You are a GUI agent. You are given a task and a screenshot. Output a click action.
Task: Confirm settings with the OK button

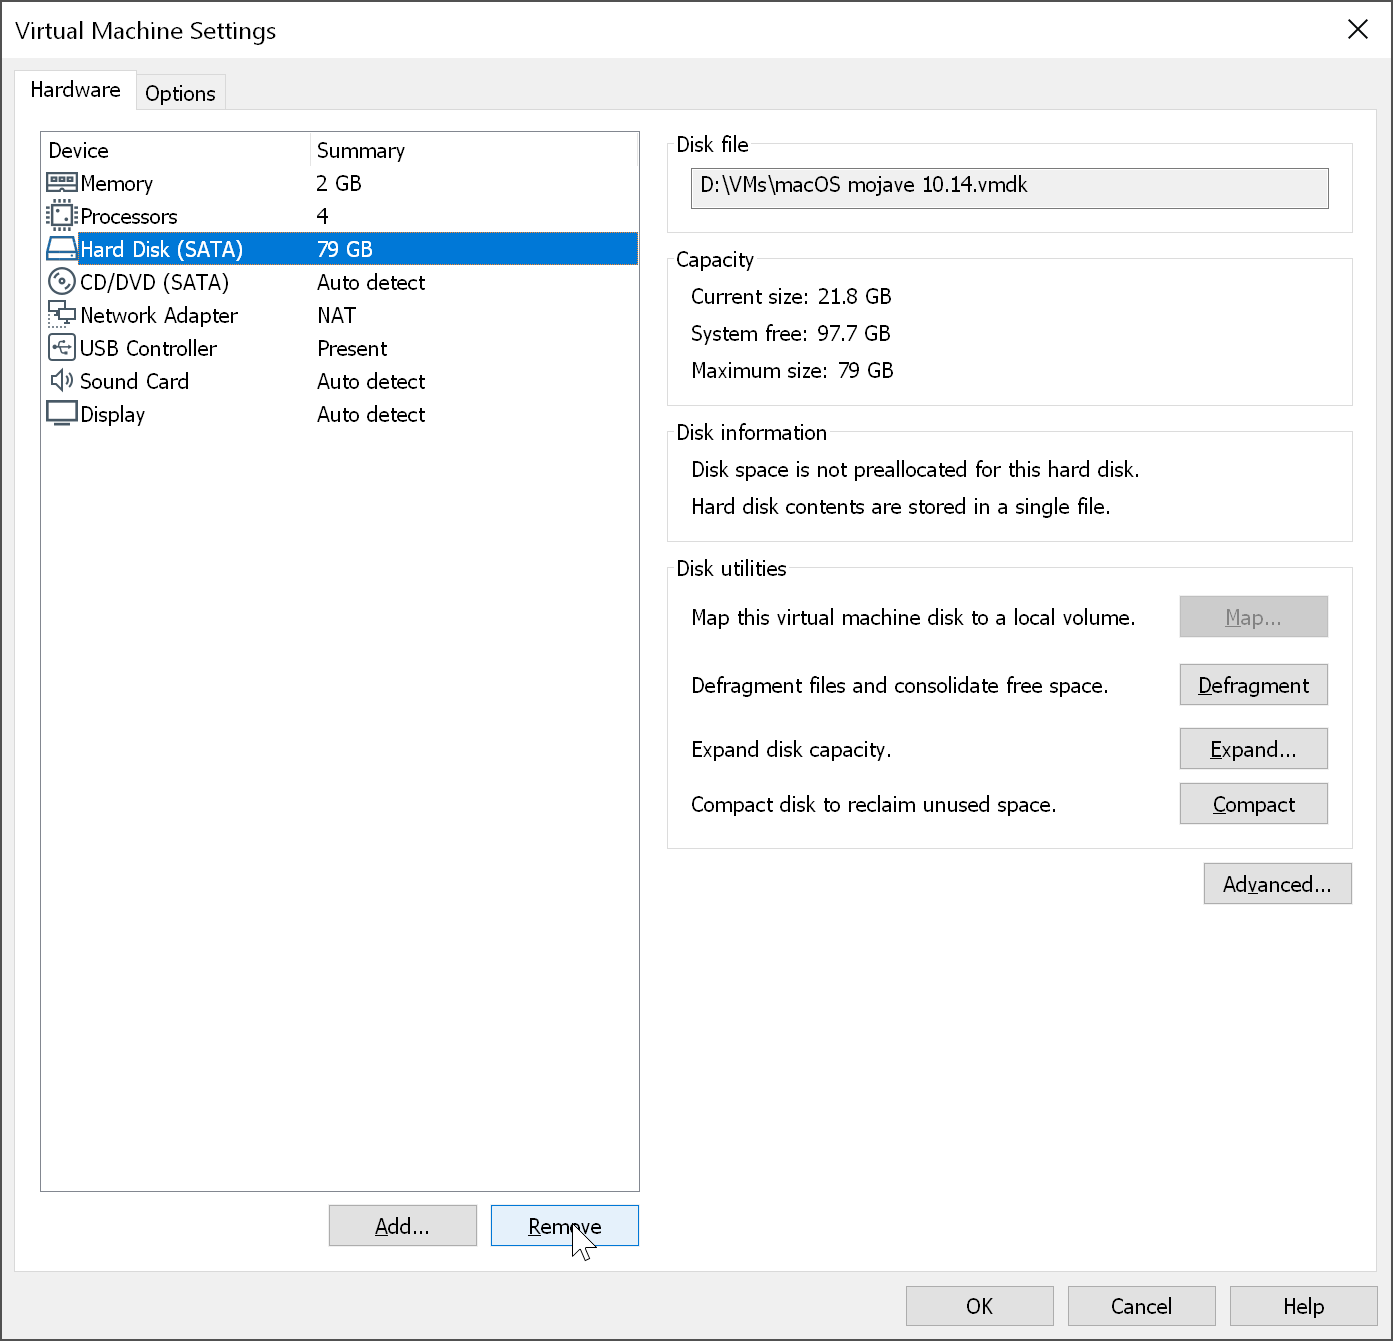click(979, 1306)
